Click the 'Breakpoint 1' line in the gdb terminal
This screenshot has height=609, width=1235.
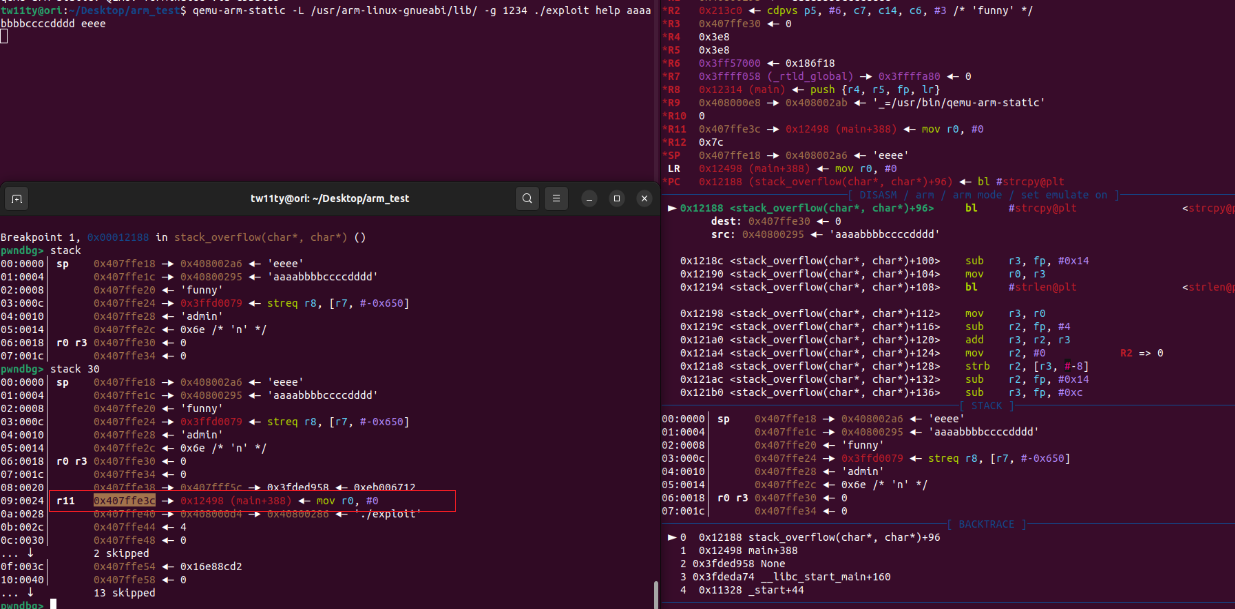(183, 237)
